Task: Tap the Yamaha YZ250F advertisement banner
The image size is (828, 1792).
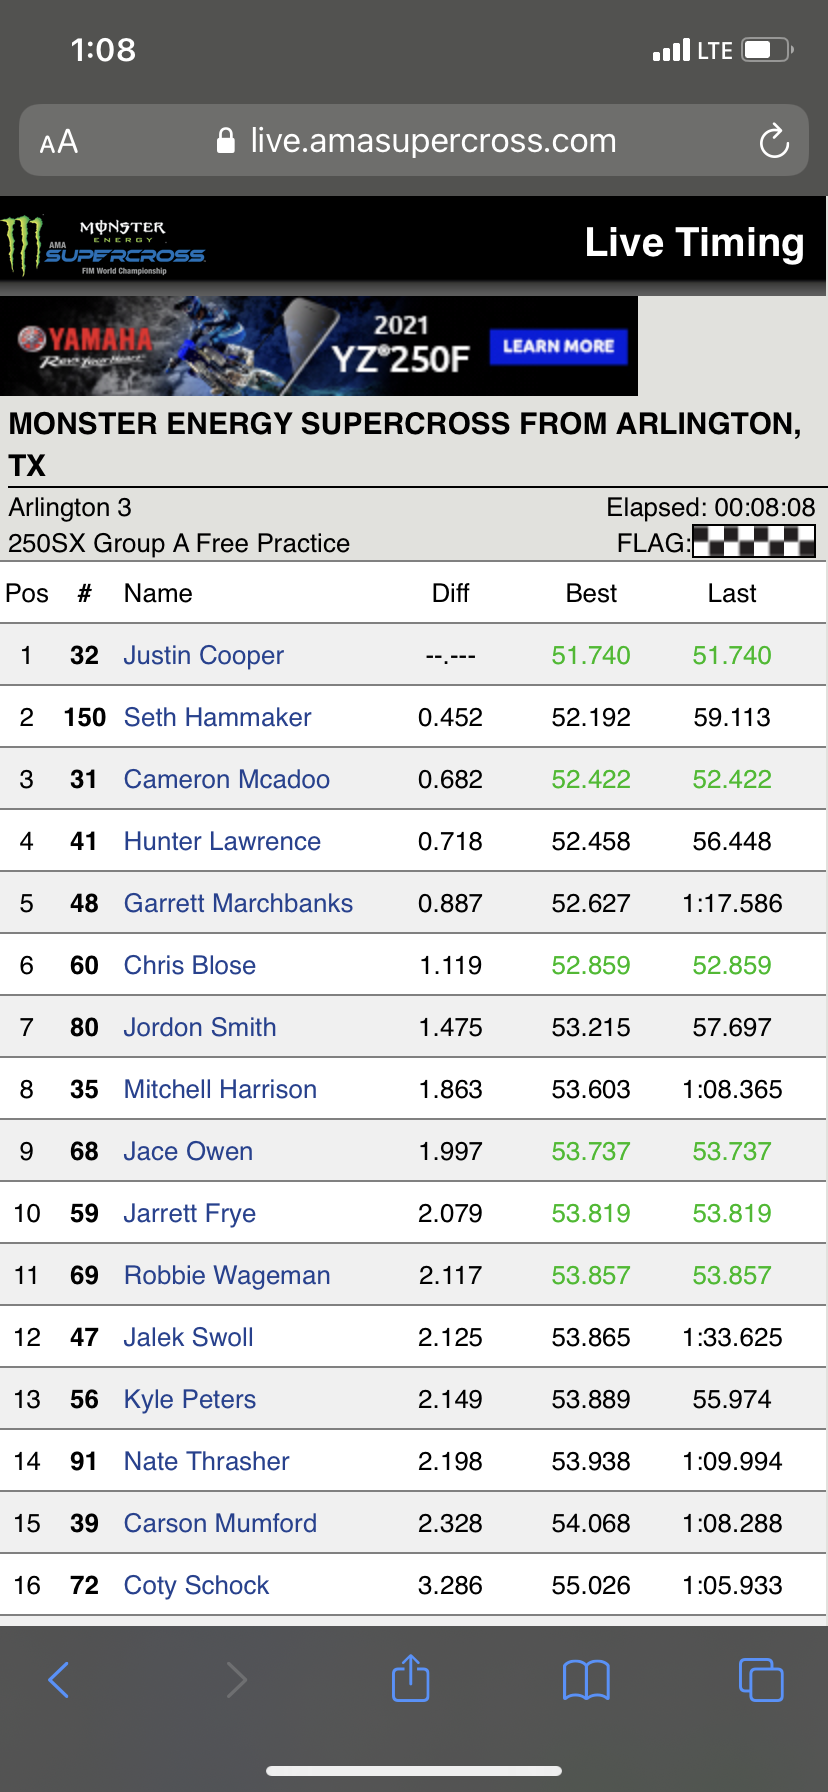Action: 300,345
